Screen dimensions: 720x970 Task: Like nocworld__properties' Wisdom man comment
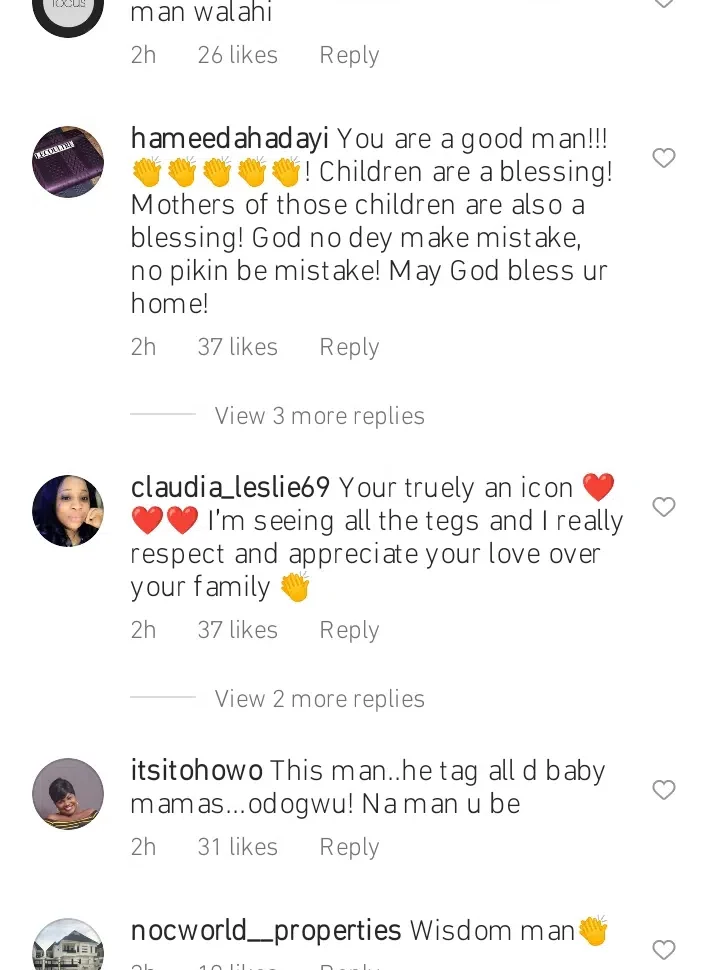pyautogui.click(x=664, y=949)
